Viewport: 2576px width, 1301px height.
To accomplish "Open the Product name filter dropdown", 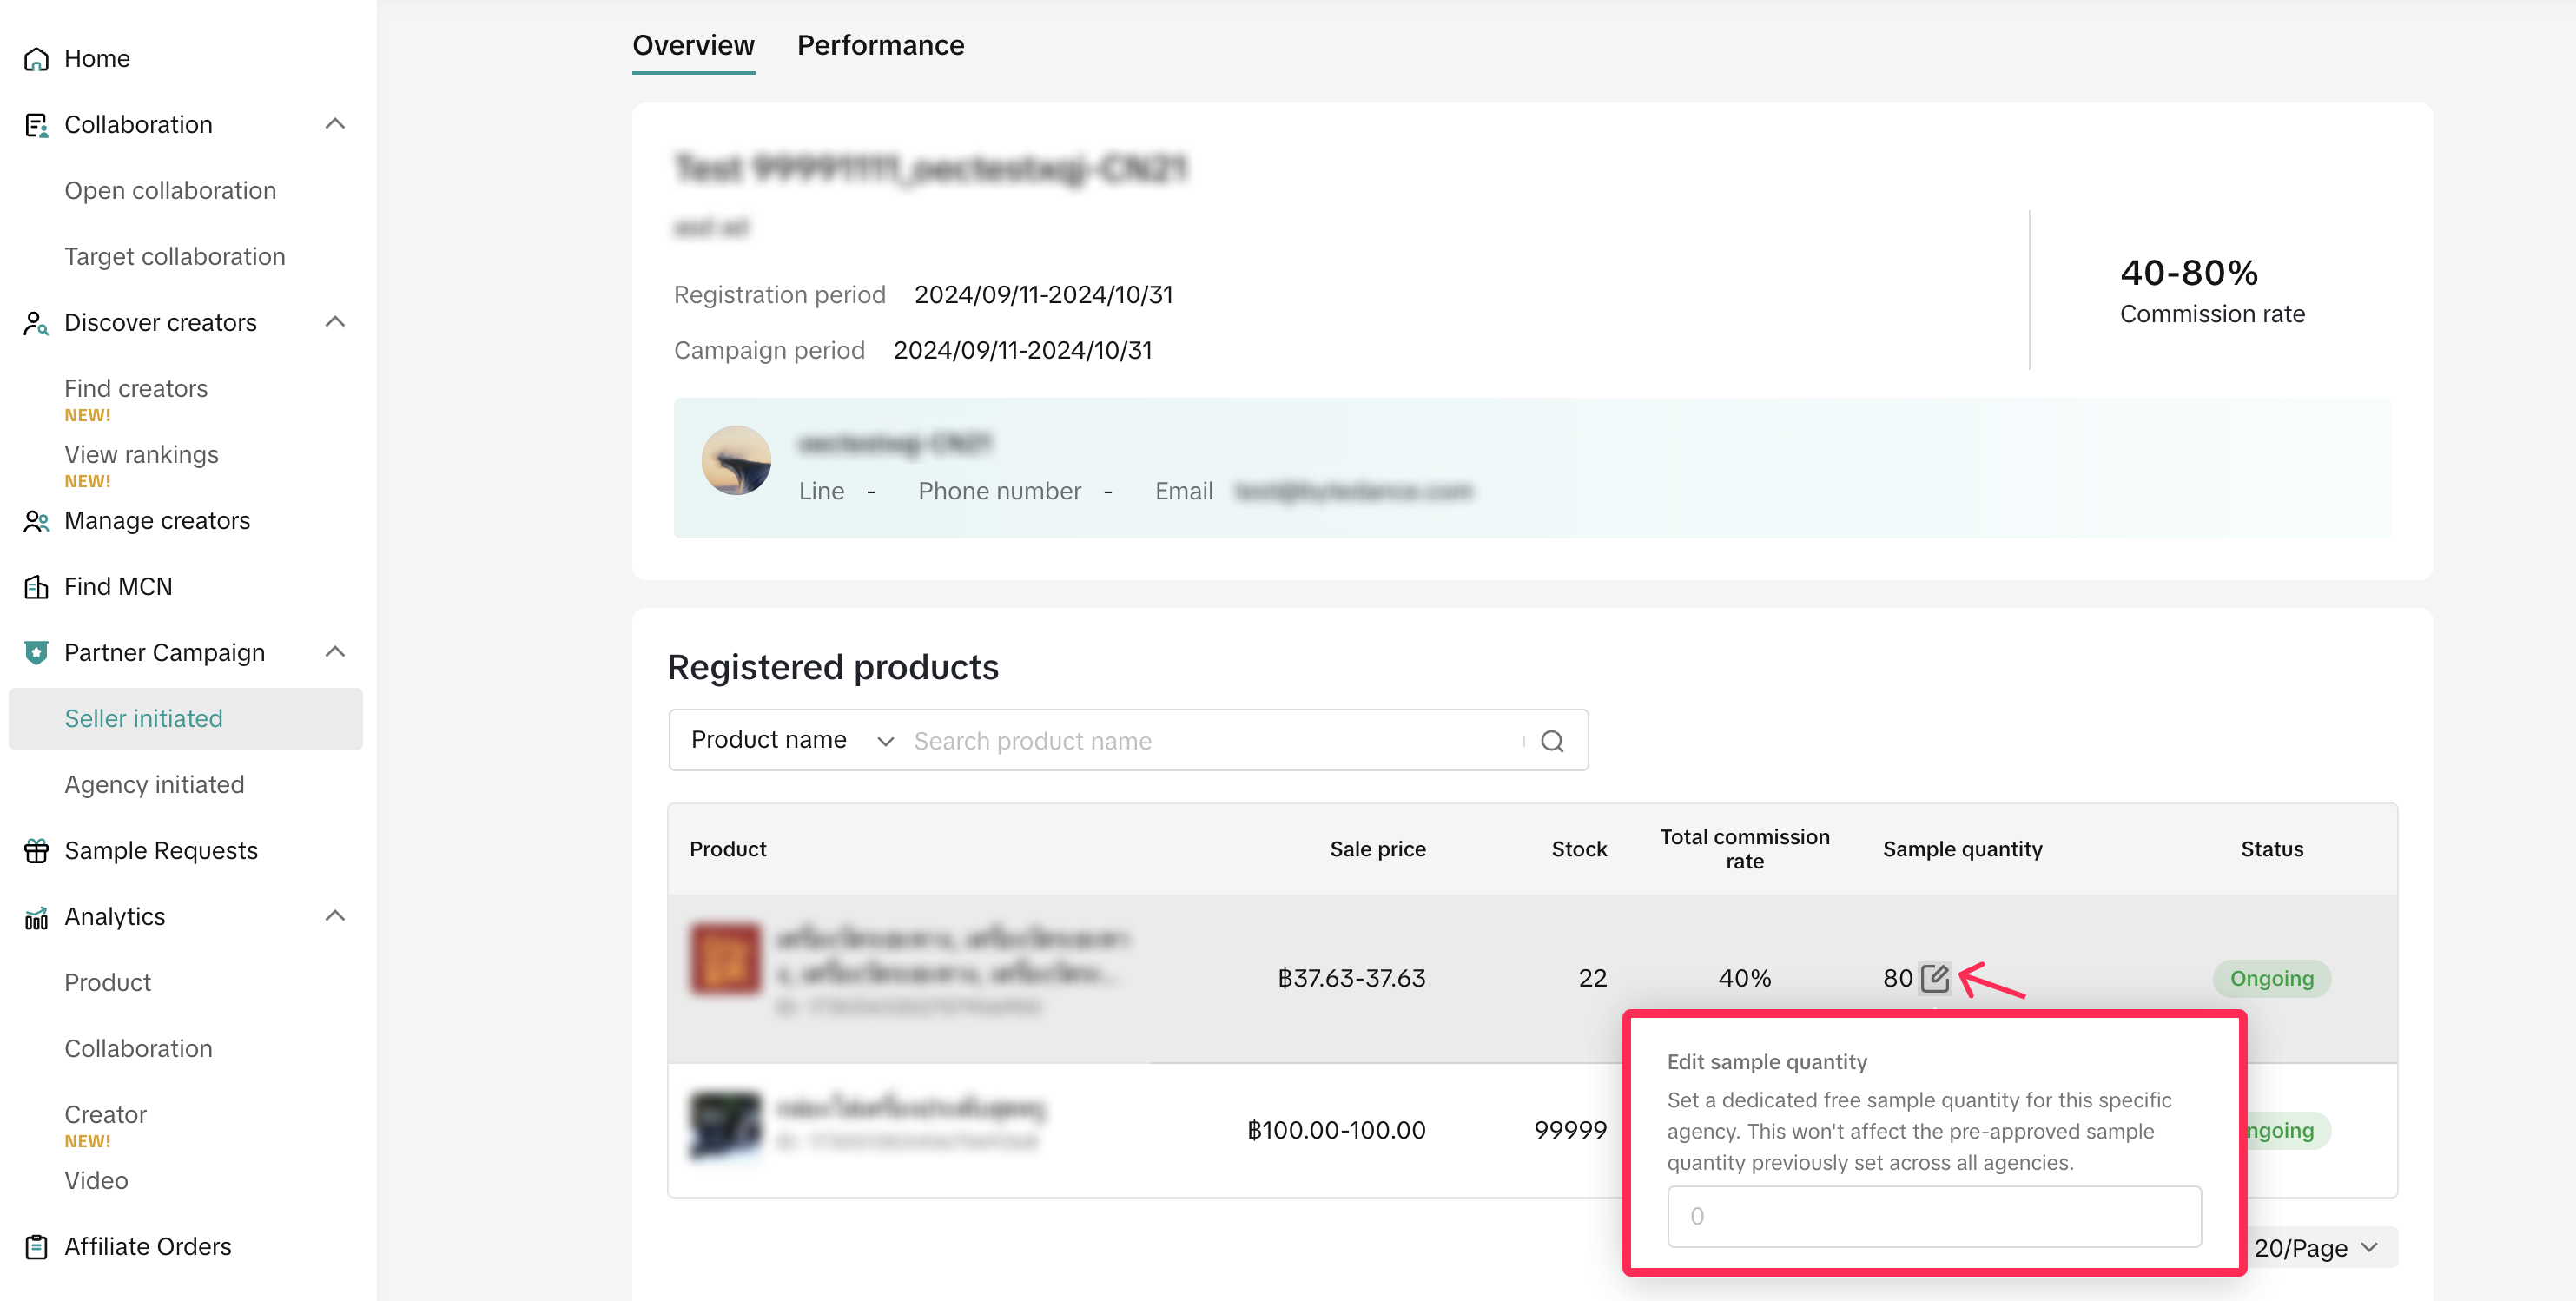I will pyautogui.click(x=790, y=740).
